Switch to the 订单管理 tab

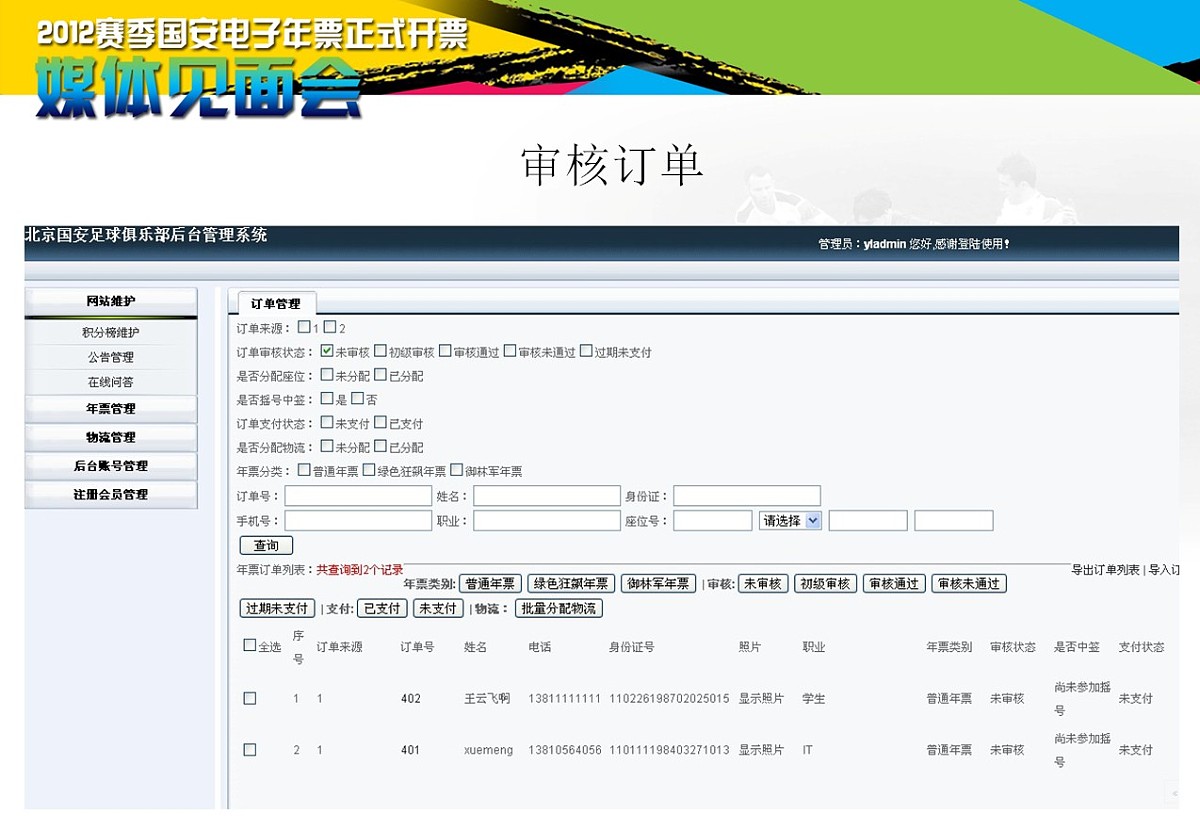(x=276, y=302)
